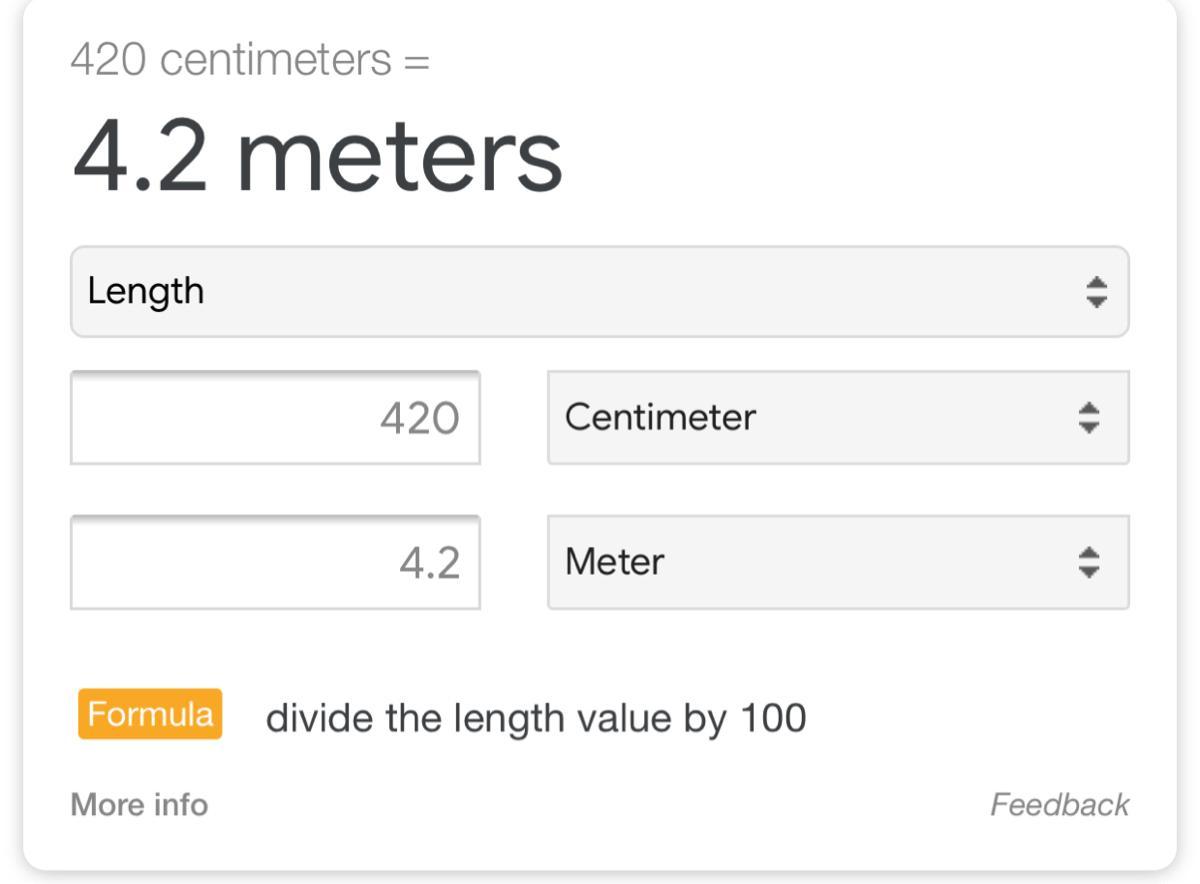The width and height of the screenshot is (1200, 884).
Task: Open the Length unit category dropdown
Action: (600, 292)
